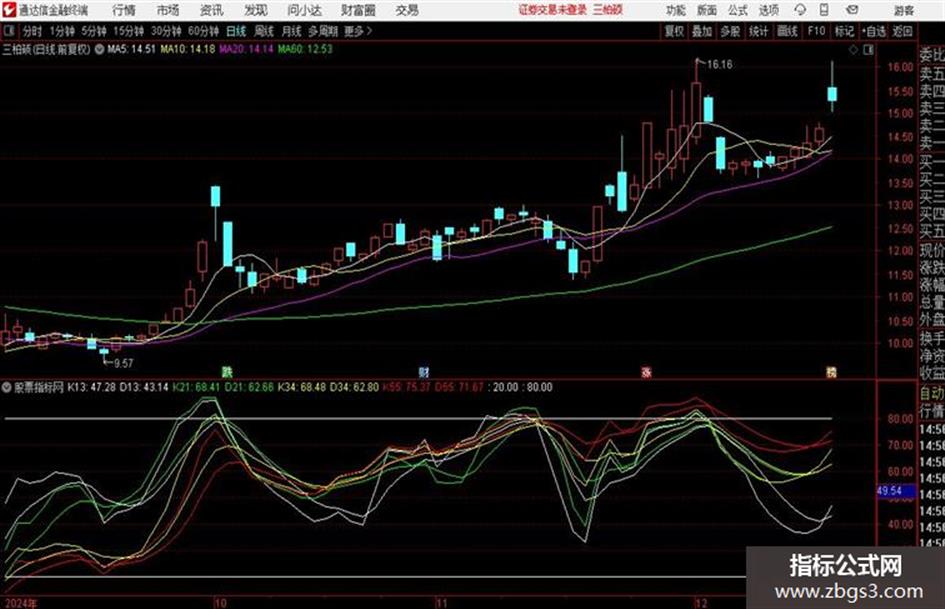Click MA5: 14.51 label

131,49
